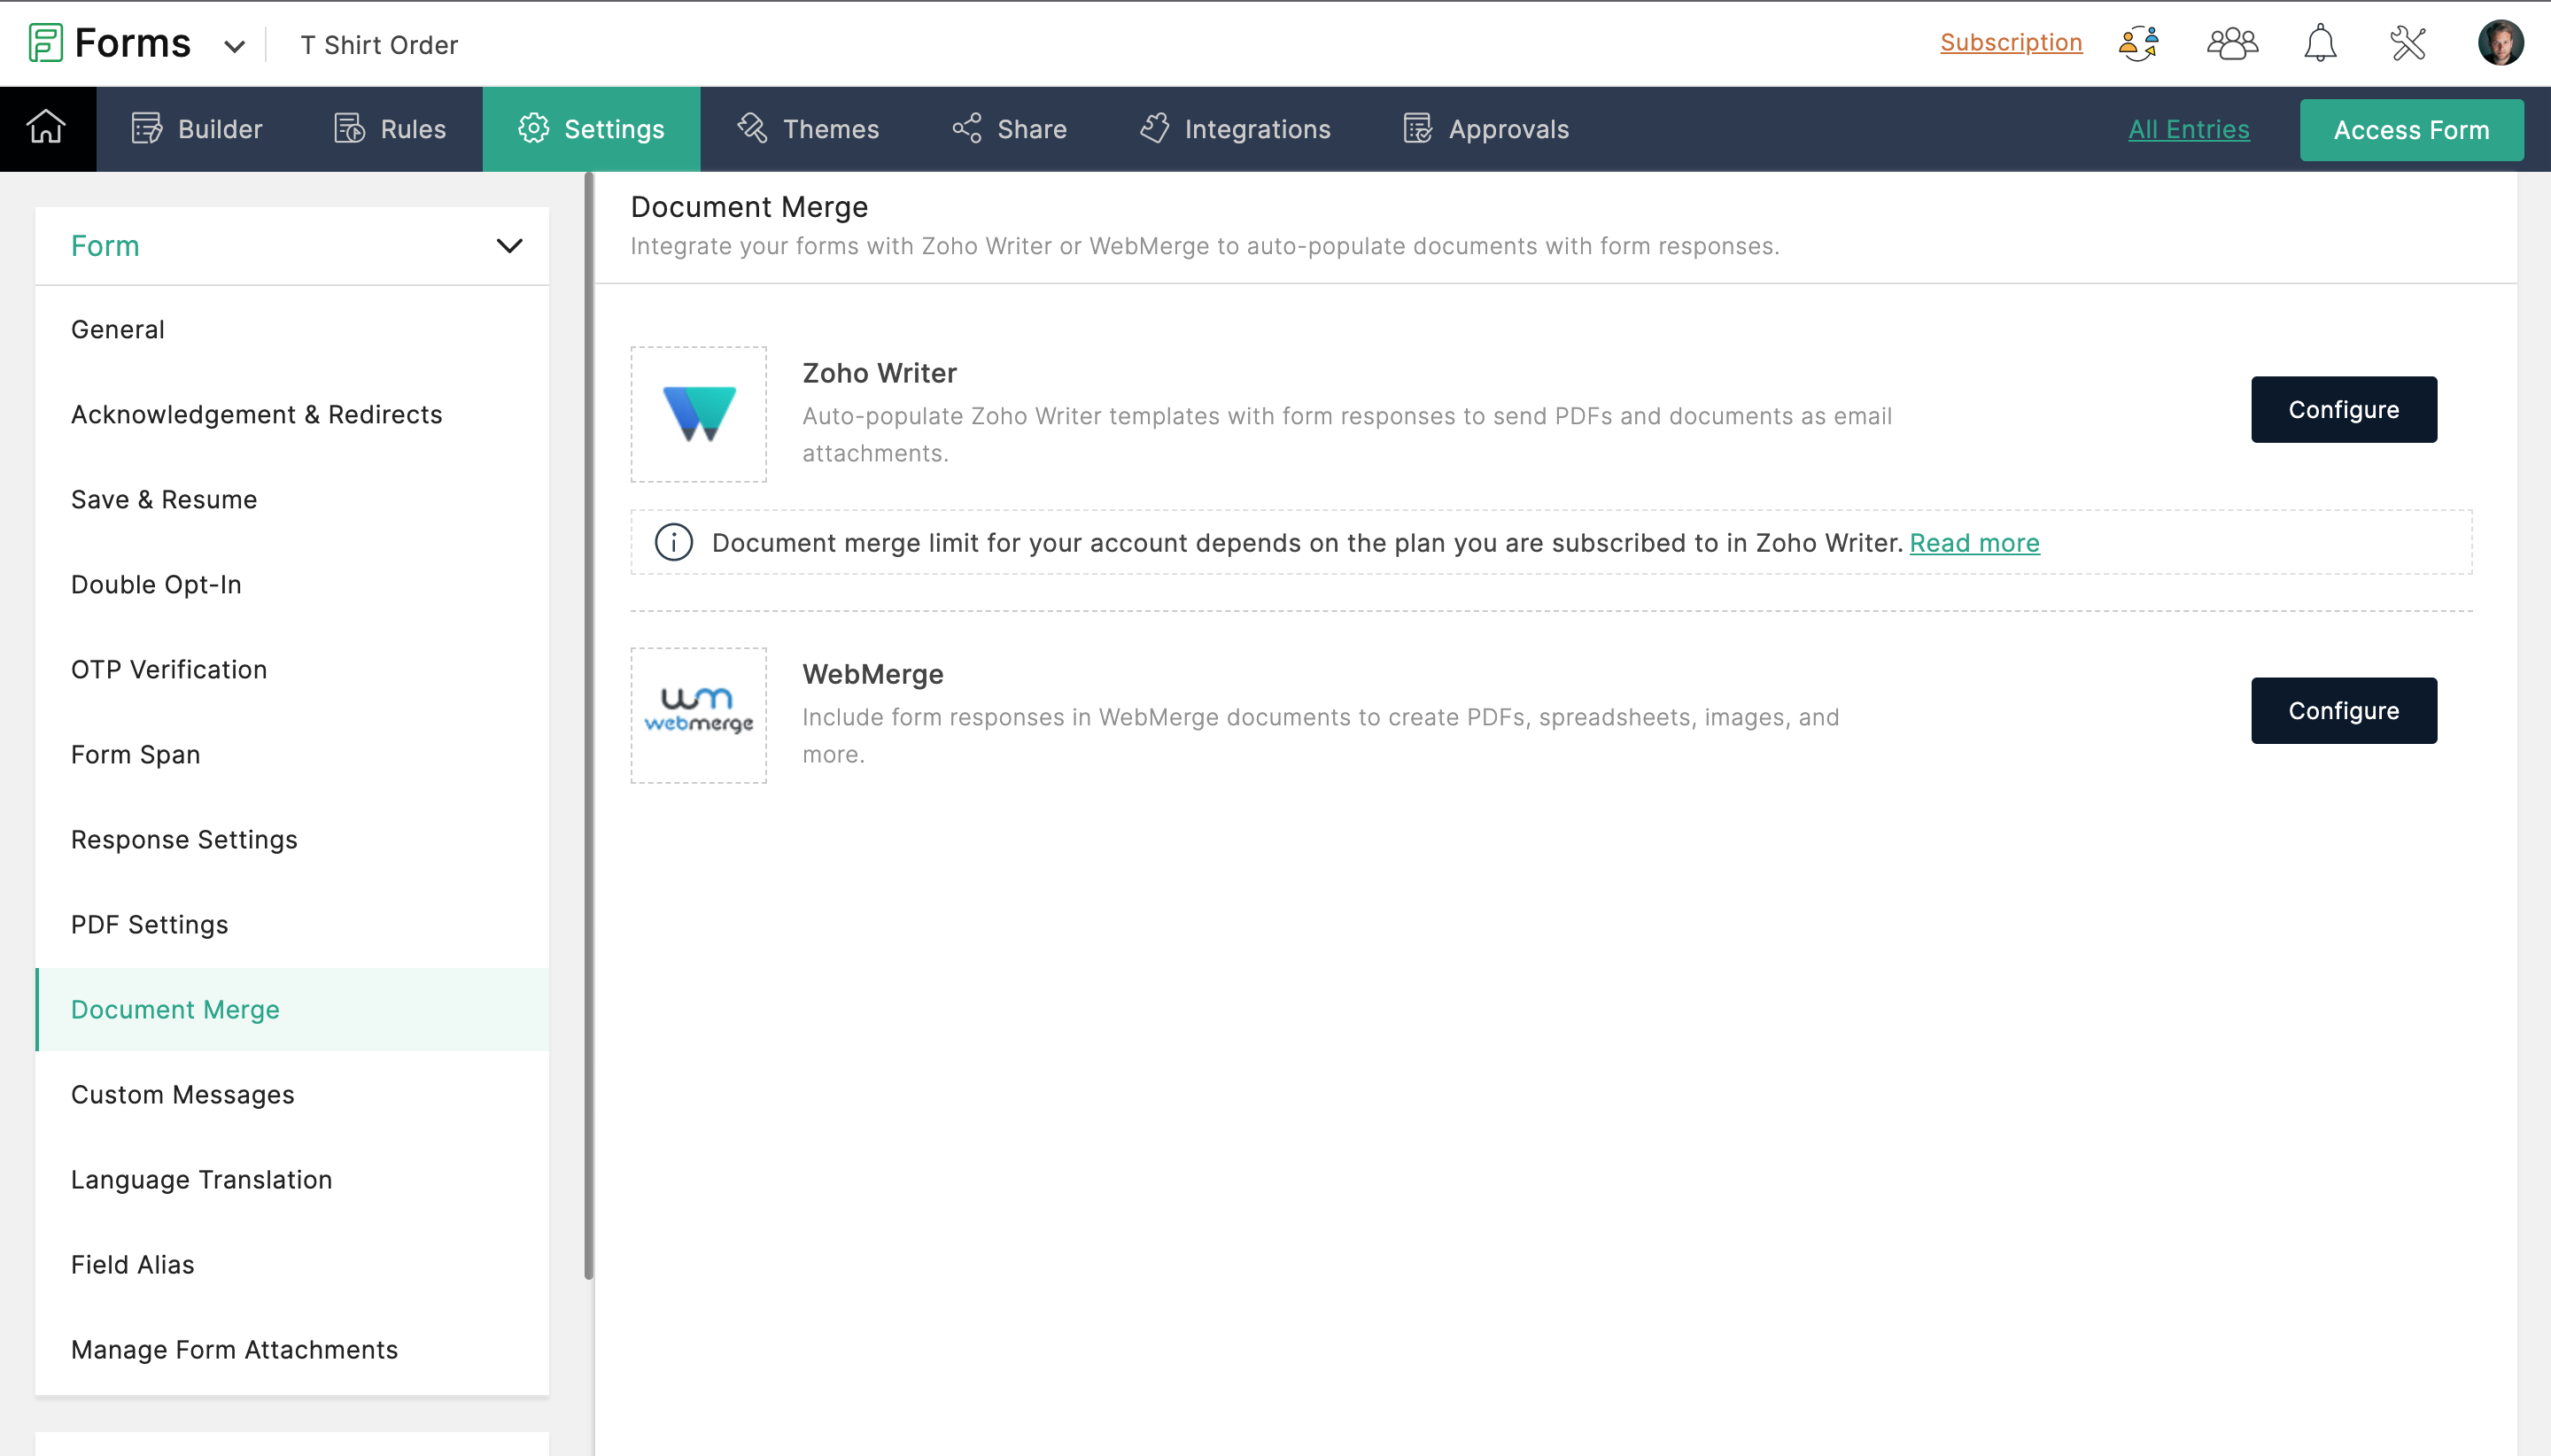Click the Subscription link
2551x1456 pixels.
(2011, 43)
